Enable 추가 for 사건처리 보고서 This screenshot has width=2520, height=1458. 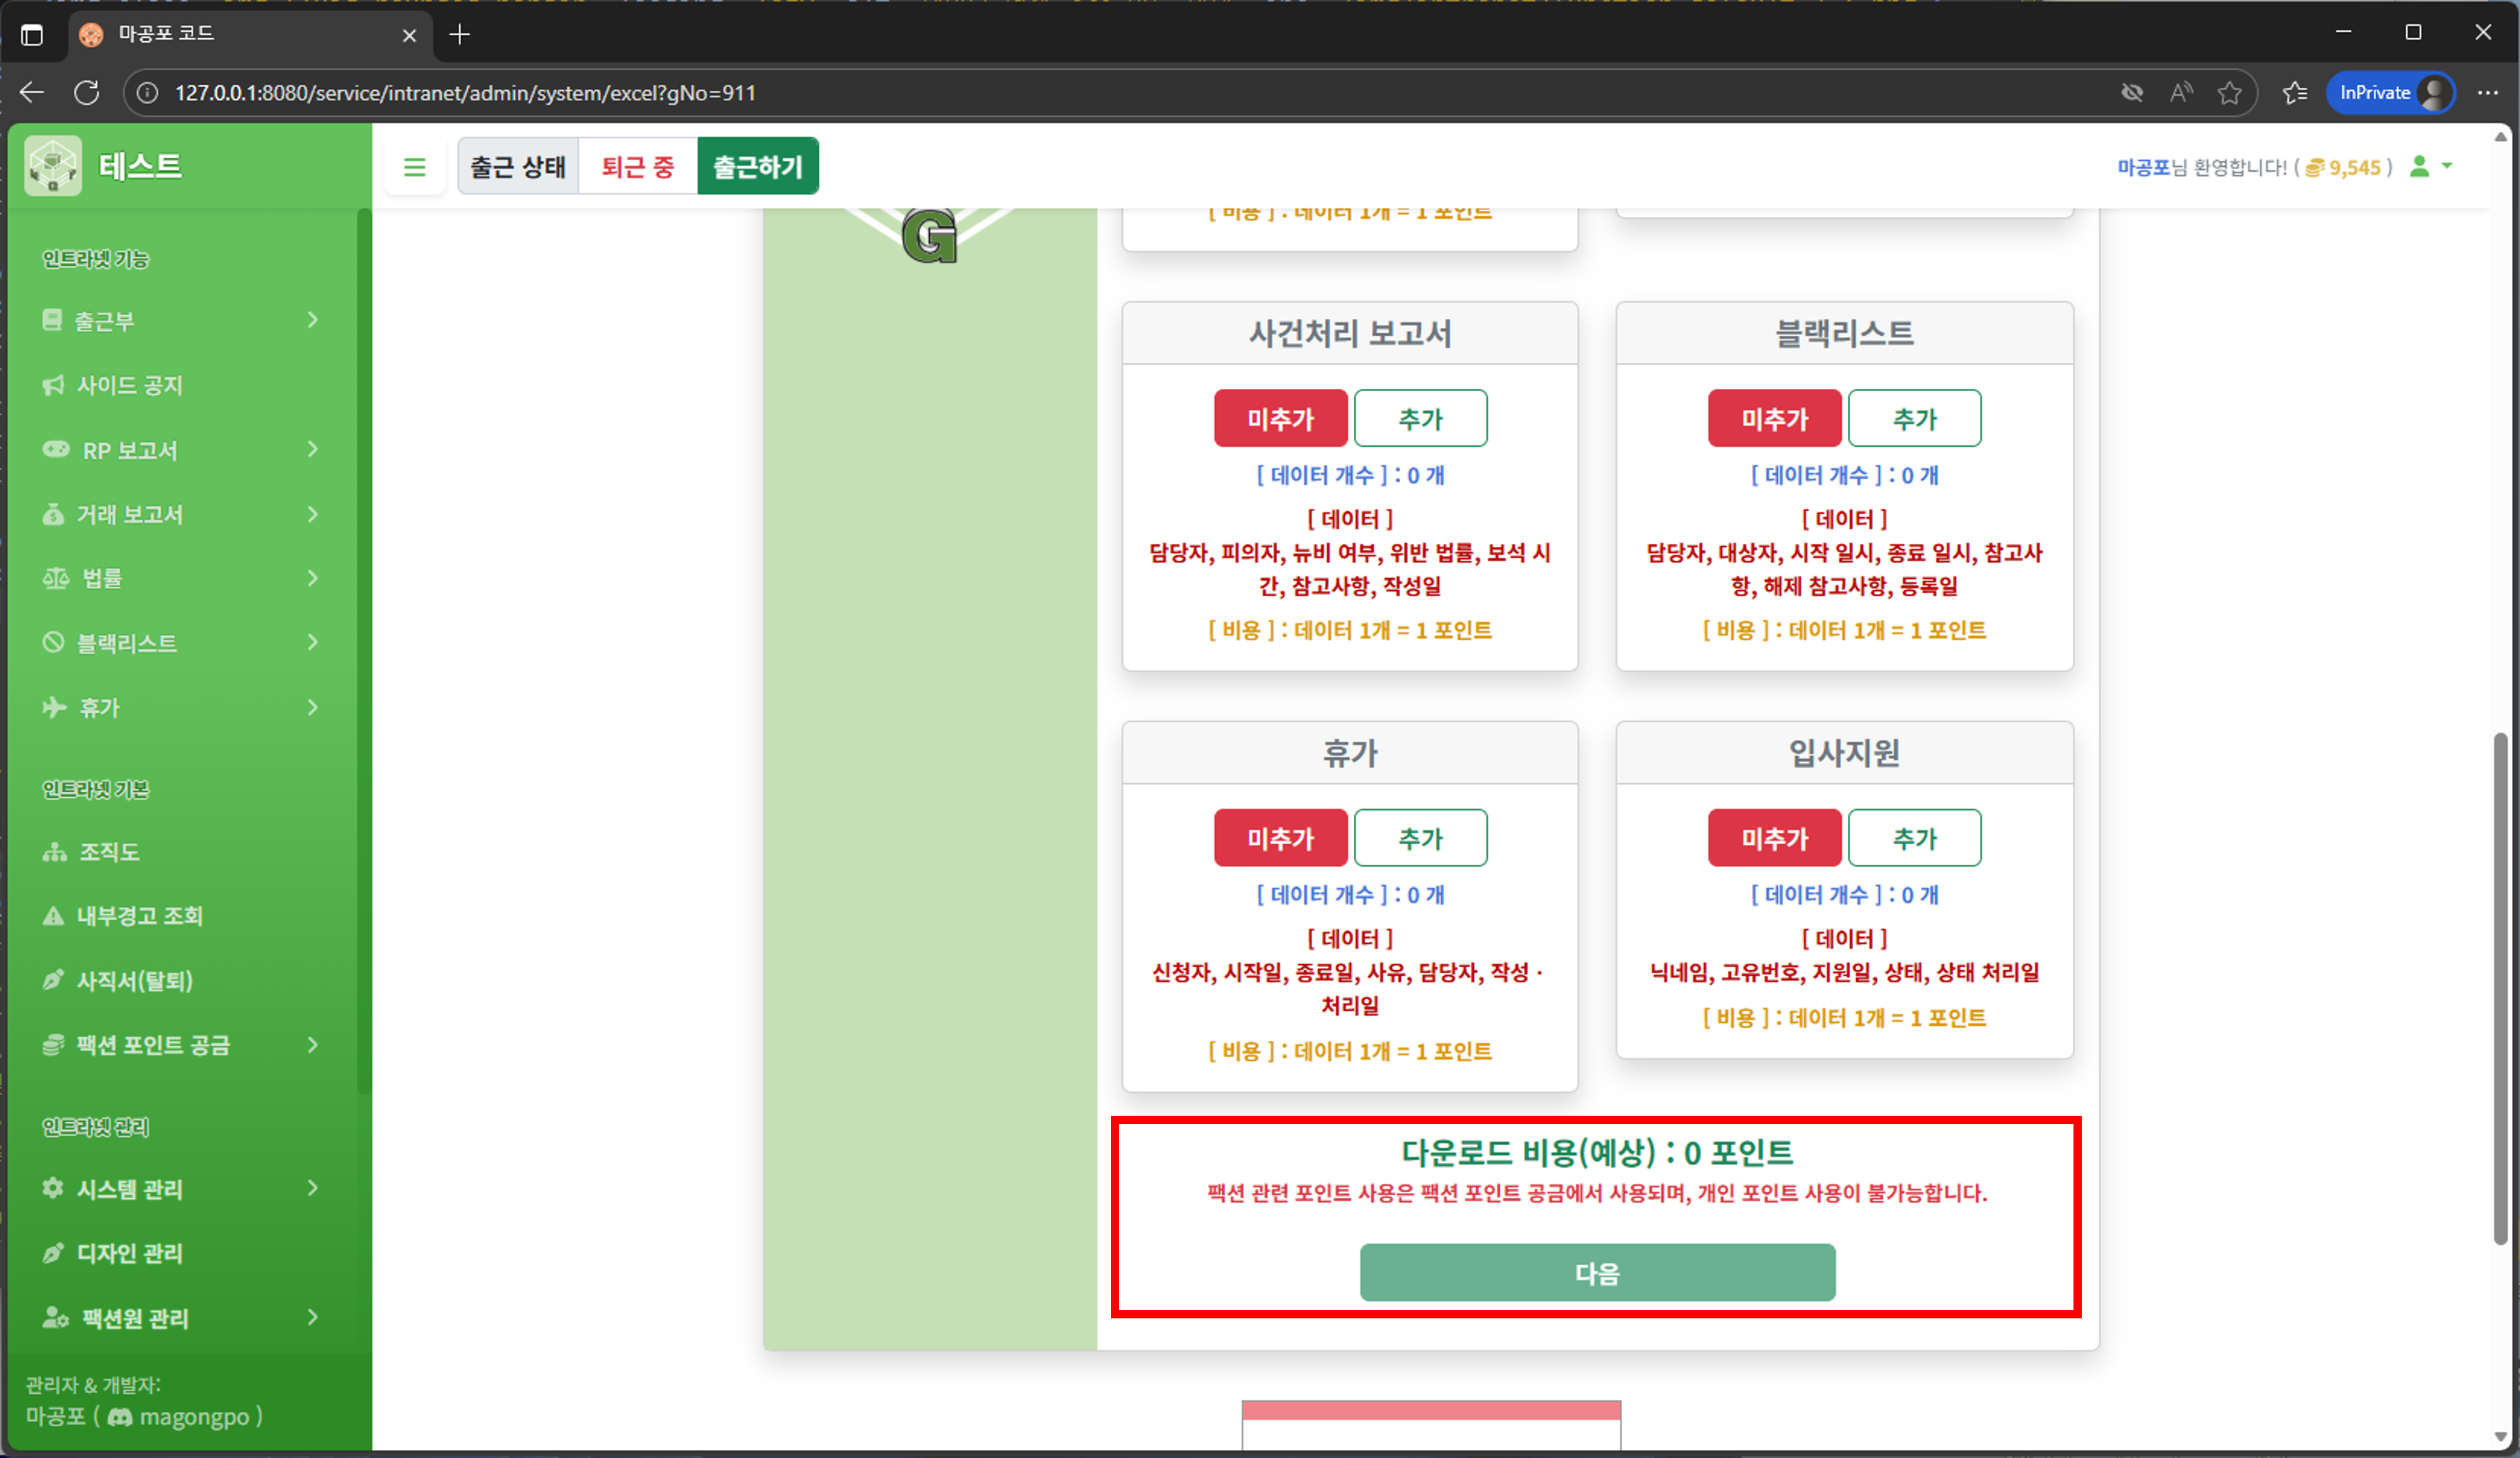click(1421, 418)
